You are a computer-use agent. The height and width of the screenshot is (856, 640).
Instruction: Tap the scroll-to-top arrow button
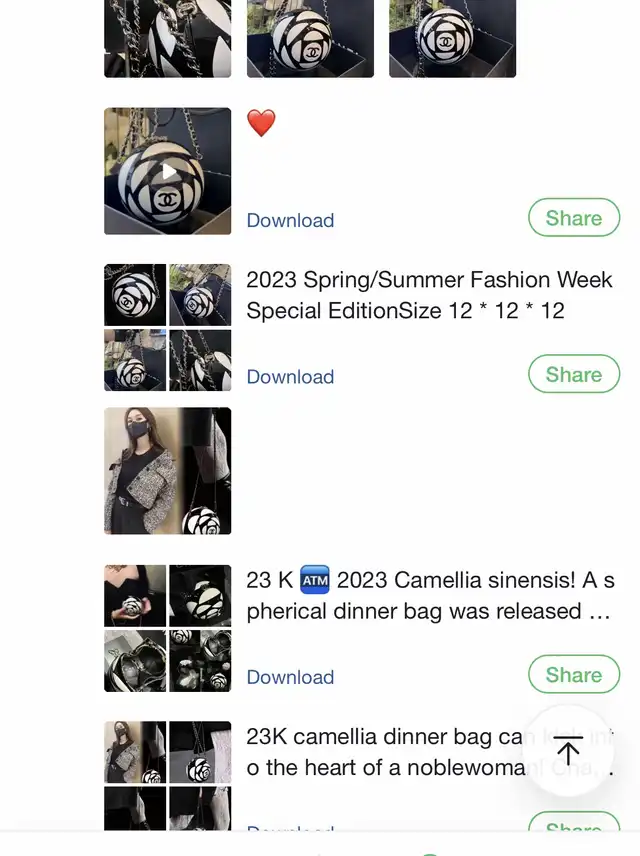(568, 750)
